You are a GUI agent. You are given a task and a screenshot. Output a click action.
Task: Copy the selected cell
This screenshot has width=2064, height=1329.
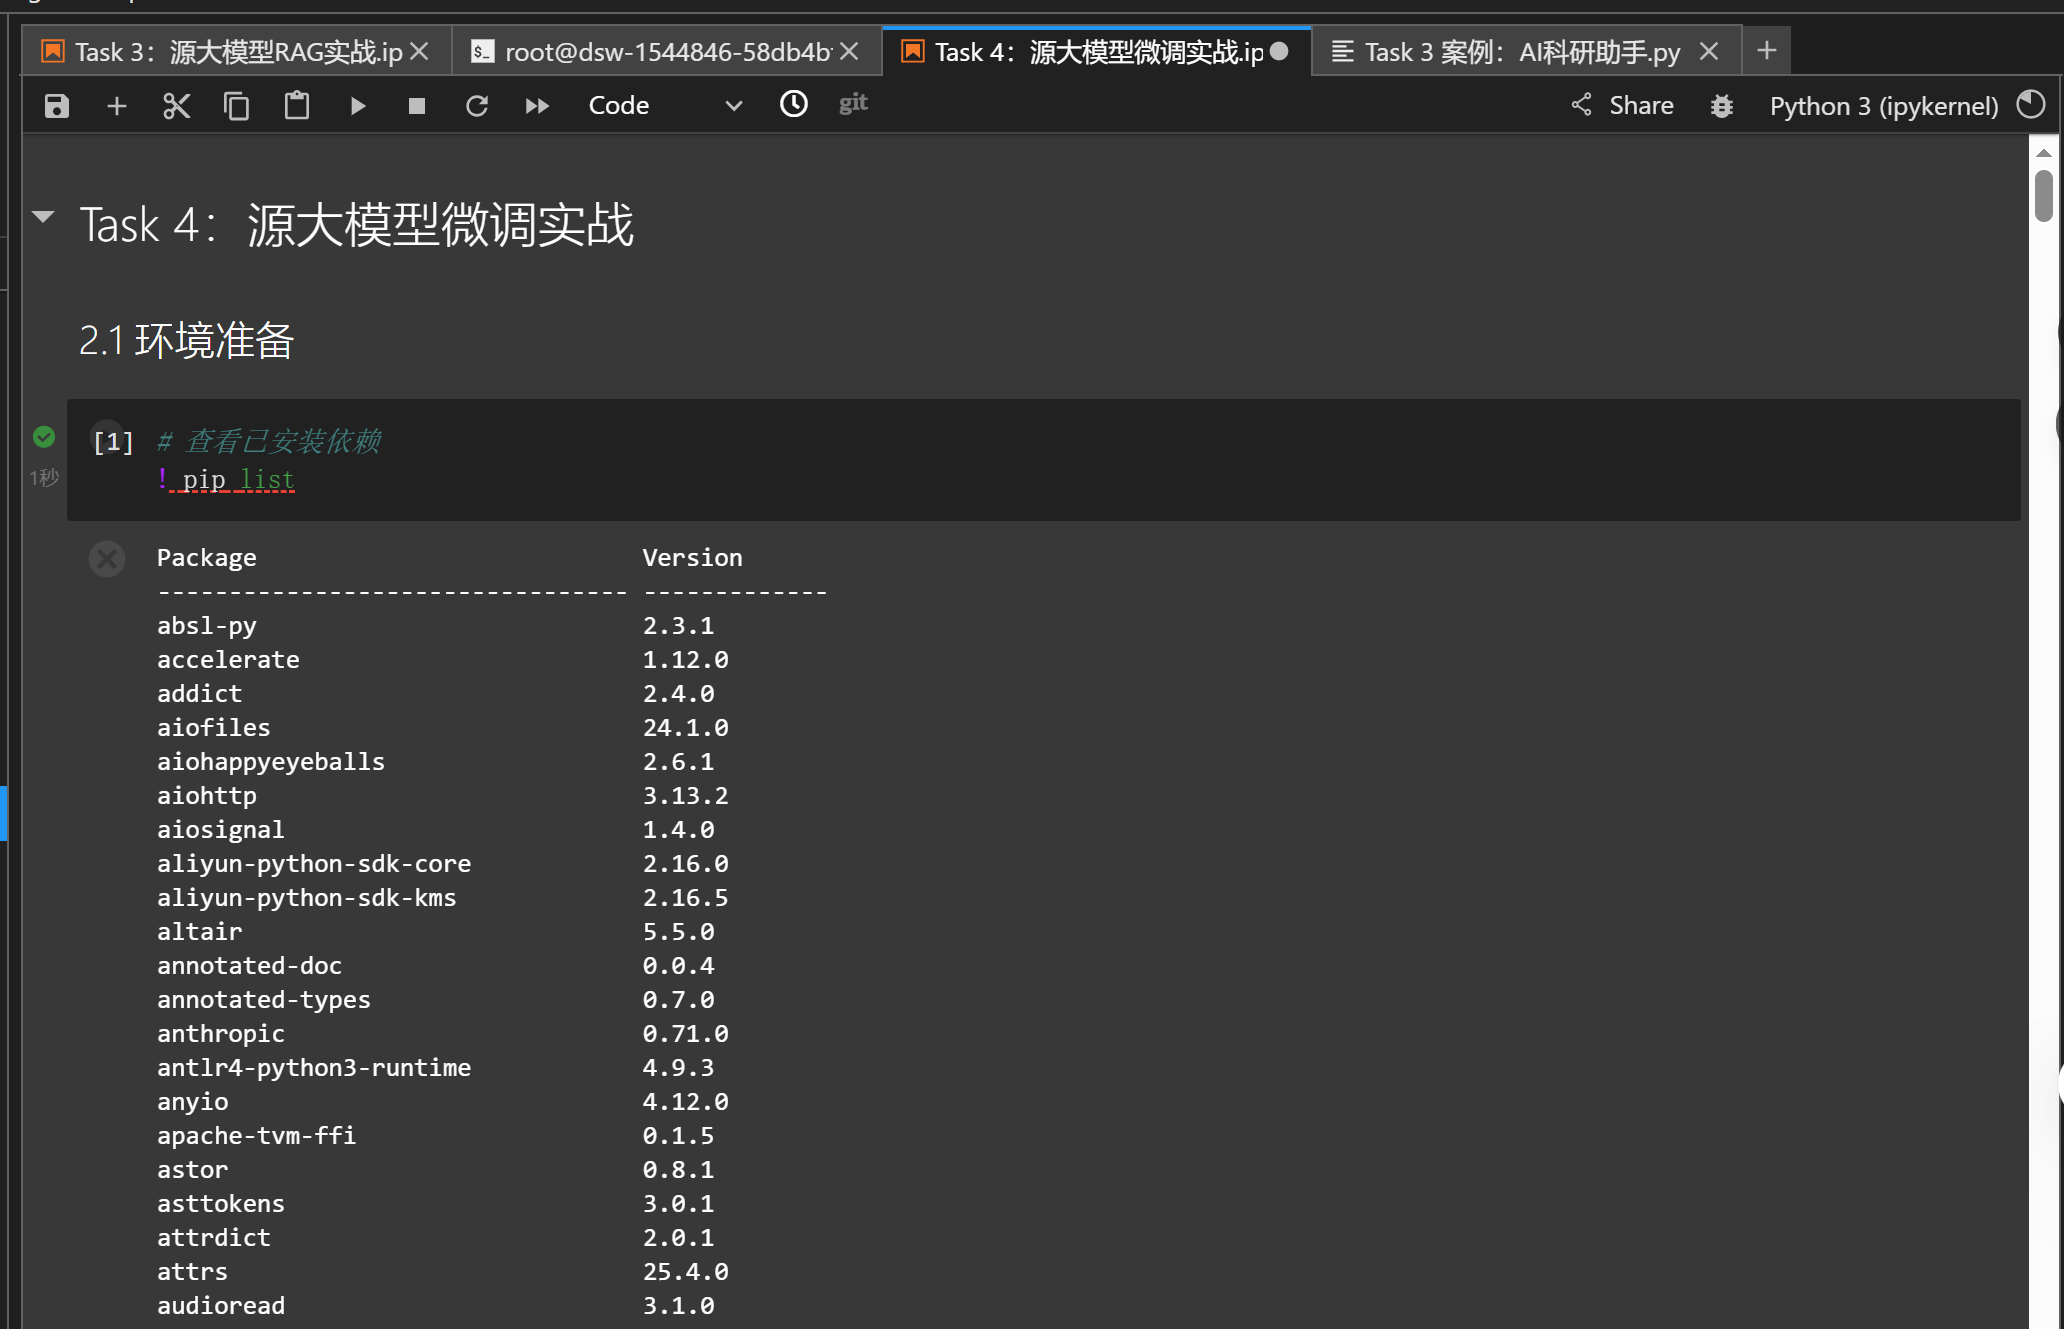[237, 106]
